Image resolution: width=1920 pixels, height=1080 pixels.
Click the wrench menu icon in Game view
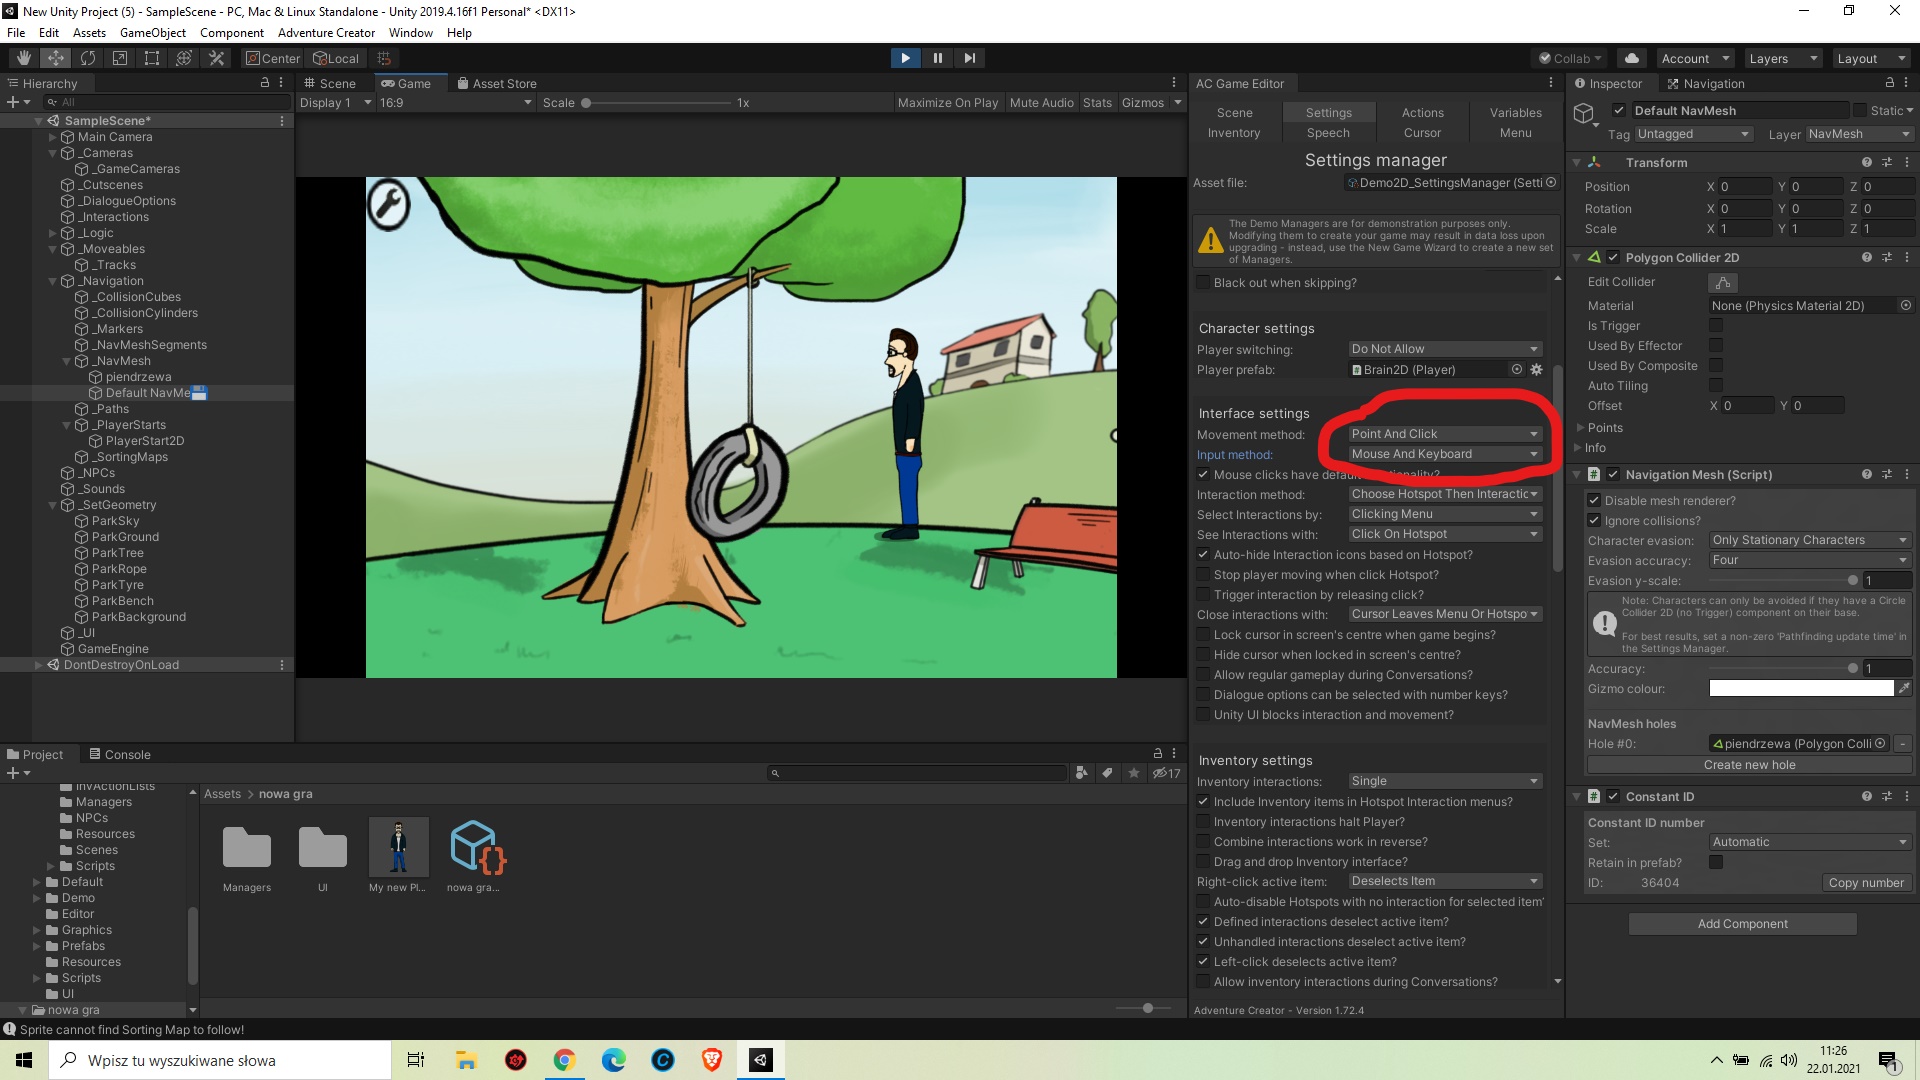[x=388, y=204]
